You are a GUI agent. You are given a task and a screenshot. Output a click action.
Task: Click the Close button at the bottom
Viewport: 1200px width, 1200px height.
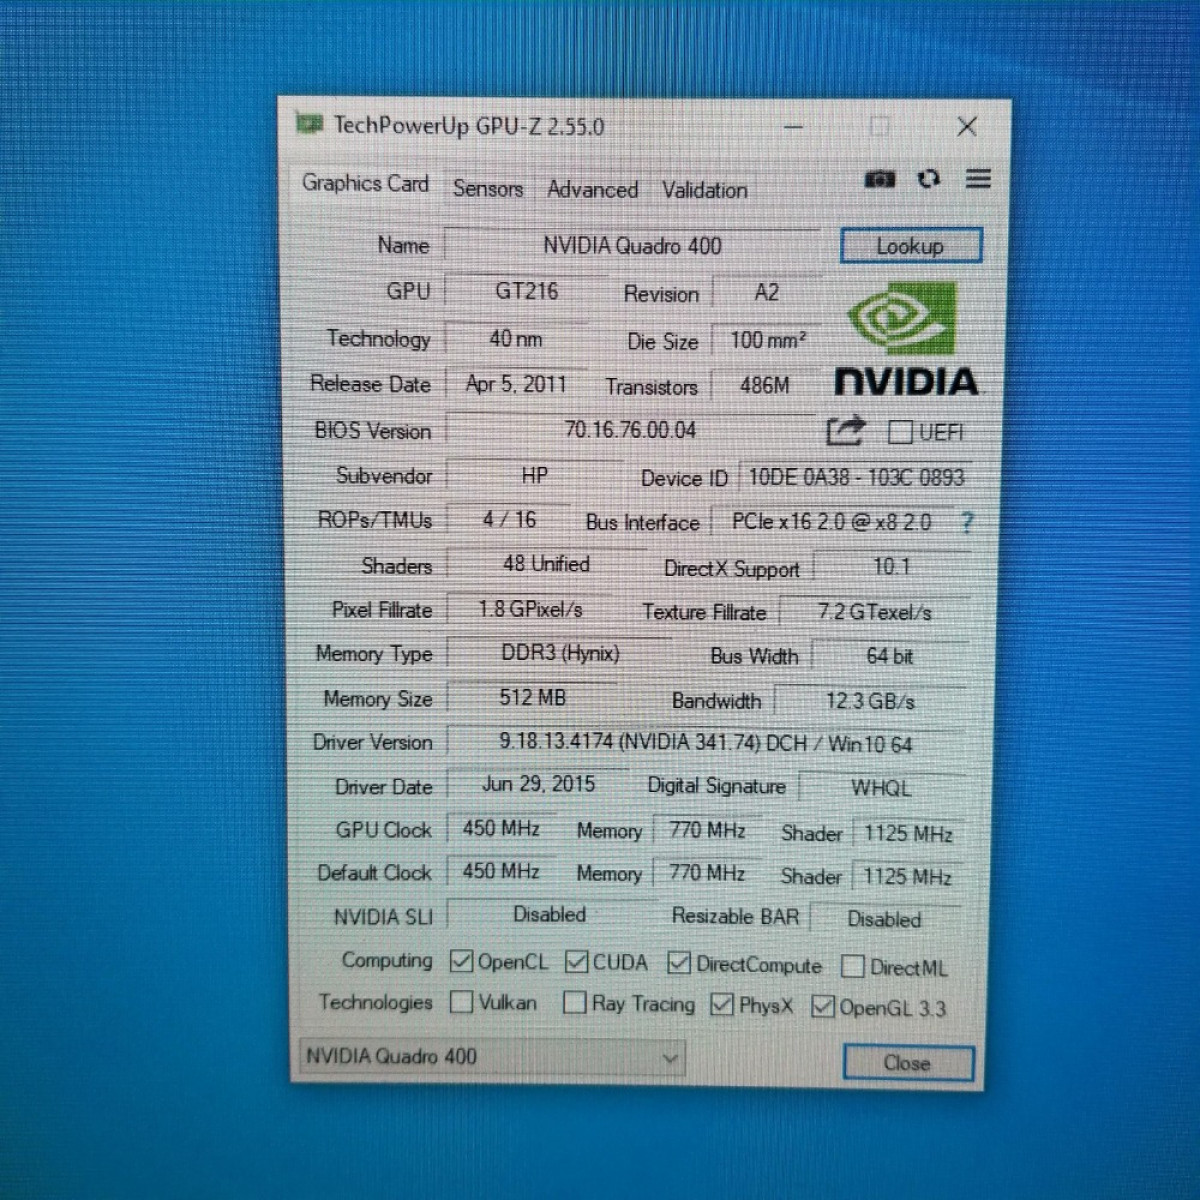tap(908, 1063)
